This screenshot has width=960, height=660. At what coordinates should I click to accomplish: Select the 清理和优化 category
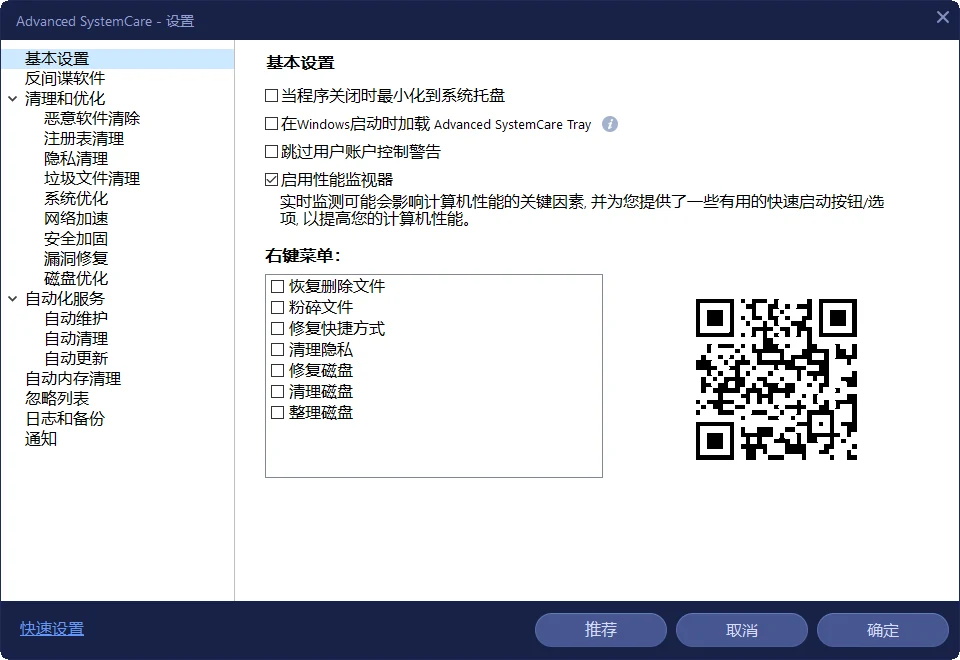(65, 99)
